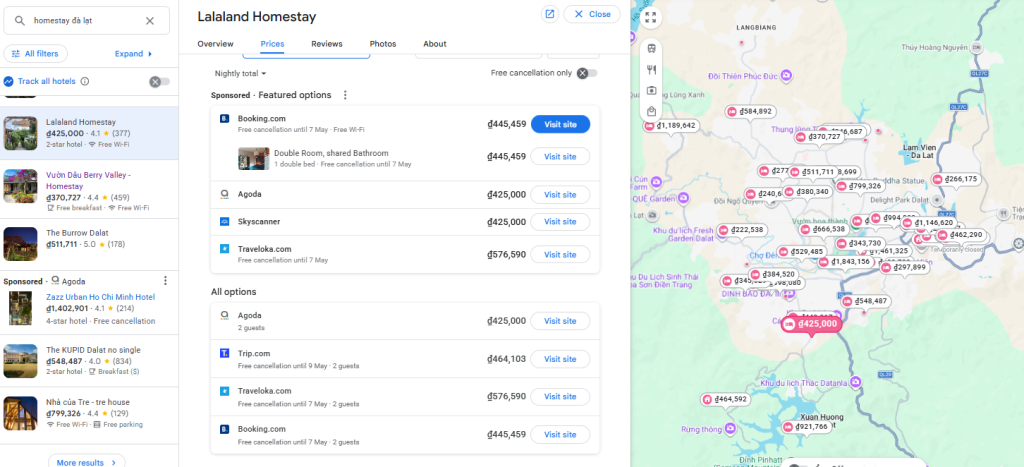Select Traveloka.com featured ₫576,590 price
Image resolution: width=1024 pixels, height=467 pixels.
pyautogui.click(x=506, y=255)
